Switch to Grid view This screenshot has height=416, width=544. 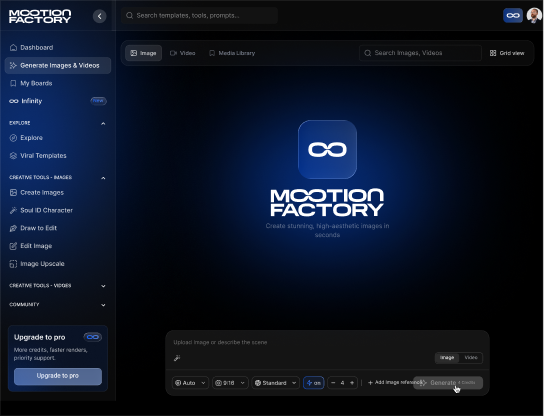tap(507, 53)
